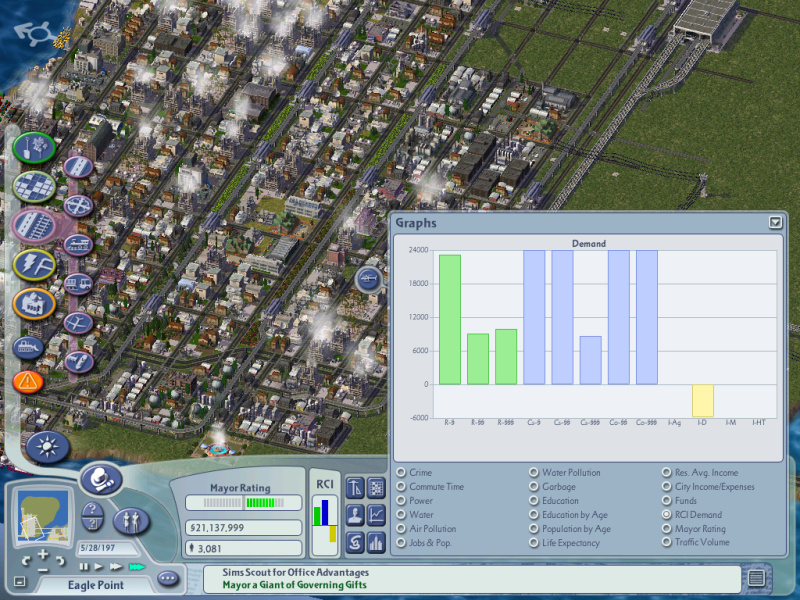Set simulation to fastest green triple-arrow speed
This screenshot has height=600, width=800.
(x=137, y=567)
